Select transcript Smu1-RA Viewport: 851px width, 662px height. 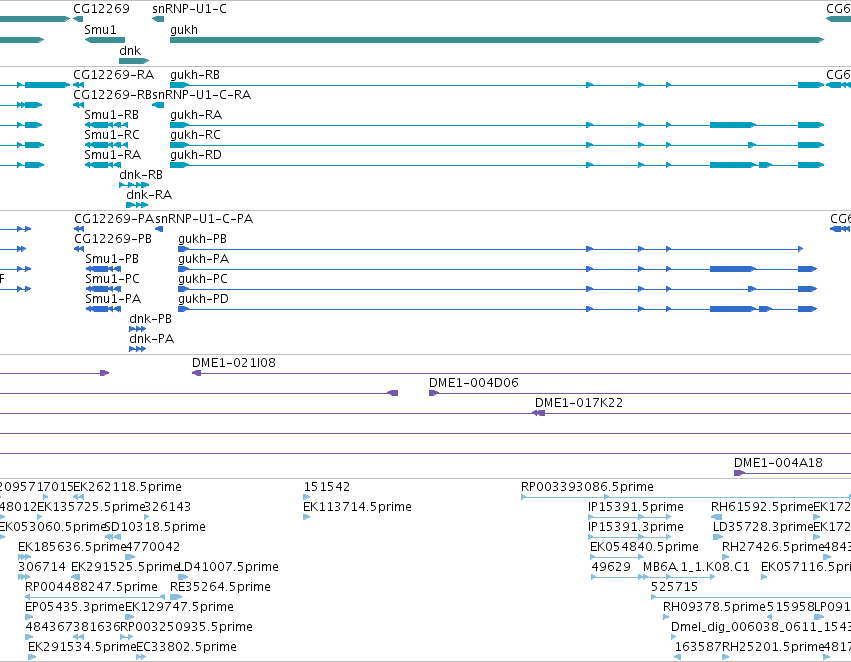(x=103, y=165)
